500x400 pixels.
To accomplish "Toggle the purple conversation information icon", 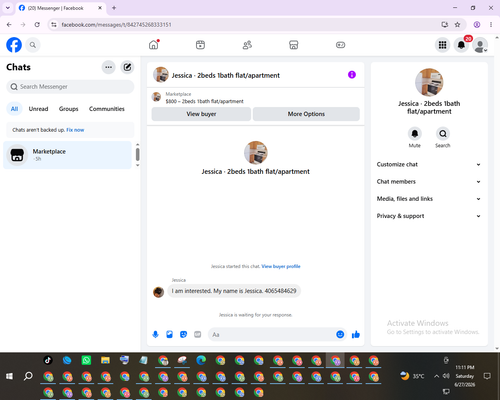I will [x=352, y=75].
